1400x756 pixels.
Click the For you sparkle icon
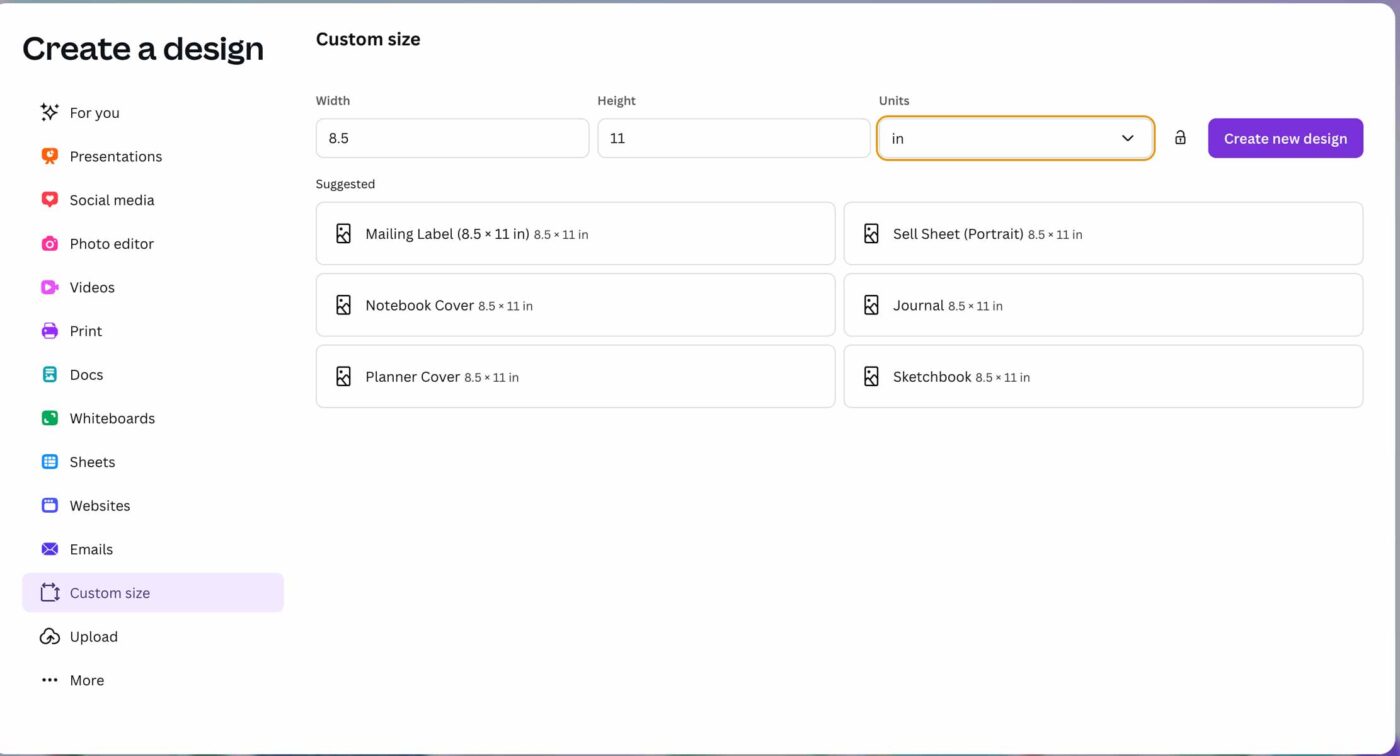[x=49, y=113]
